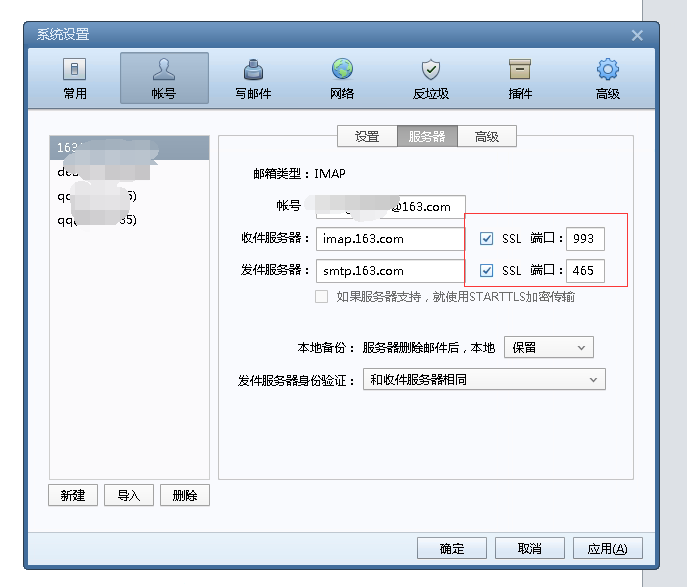Click the port 993 input field
Viewport: 687px width, 587px height.
pyautogui.click(x=585, y=239)
